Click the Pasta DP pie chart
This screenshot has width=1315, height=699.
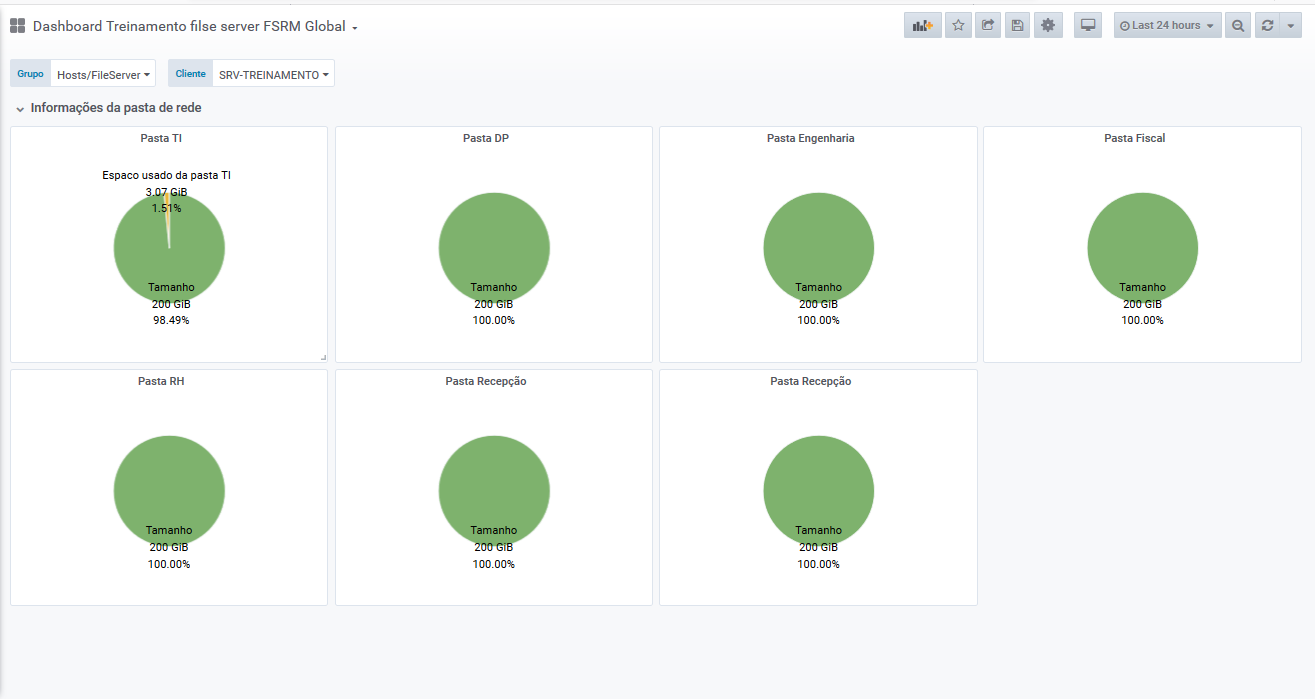point(494,248)
